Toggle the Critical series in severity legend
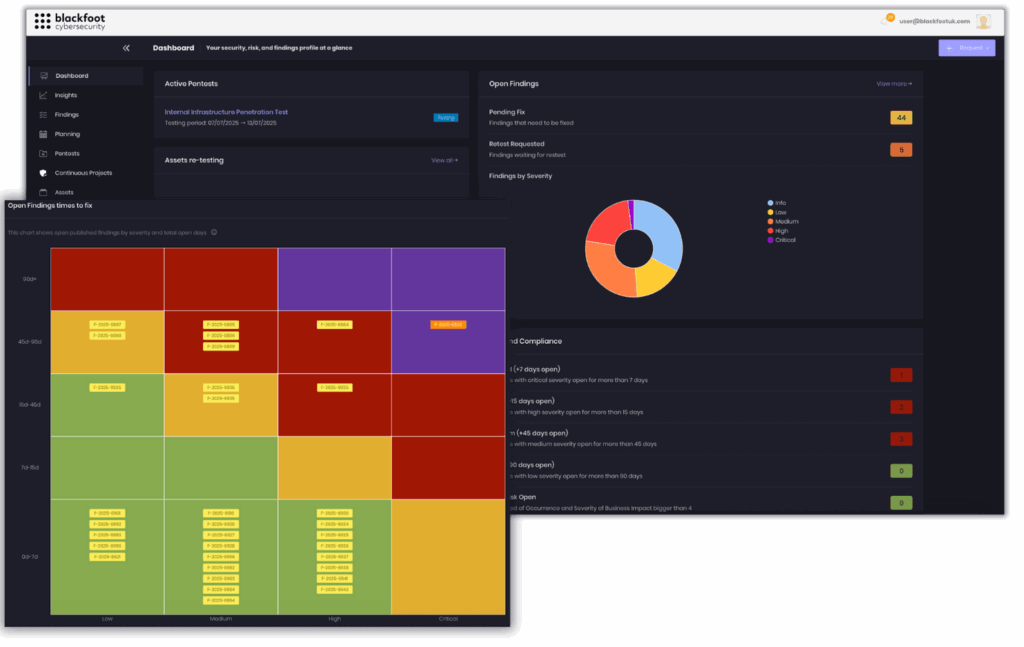Viewport: 1024px width, 647px height. [x=781, y=240]
